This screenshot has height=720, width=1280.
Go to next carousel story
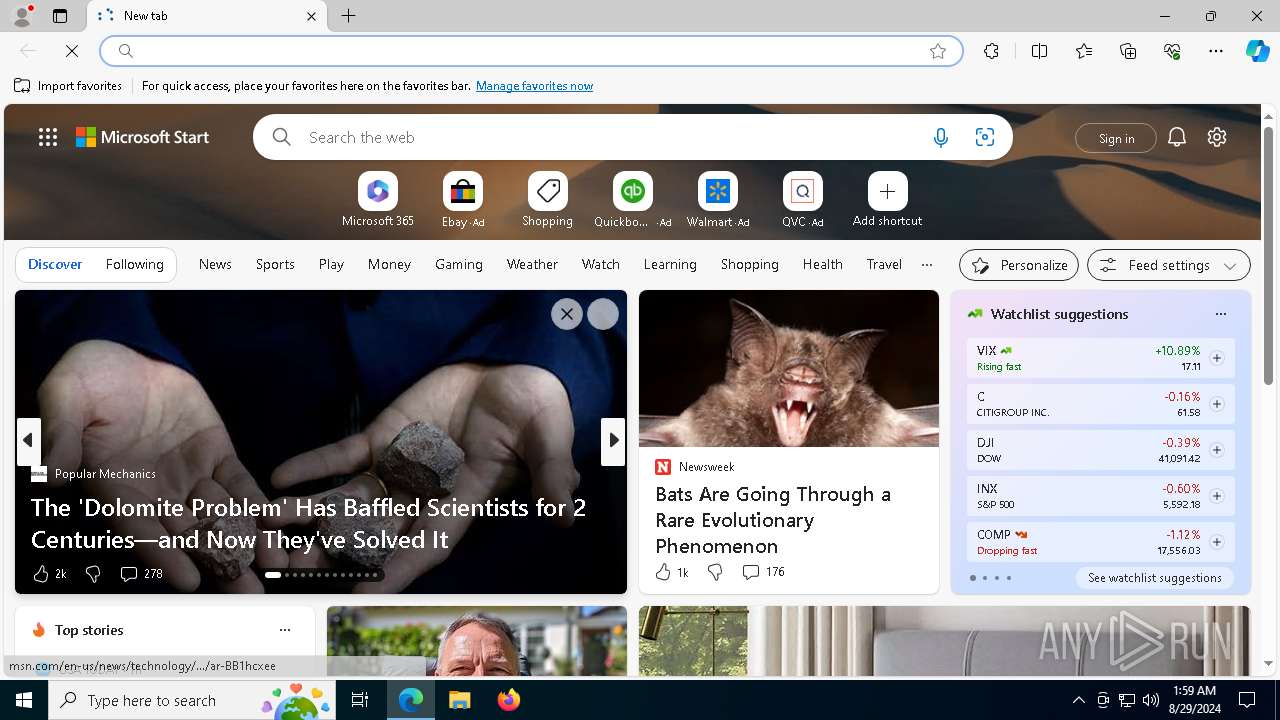coord(613,440)
